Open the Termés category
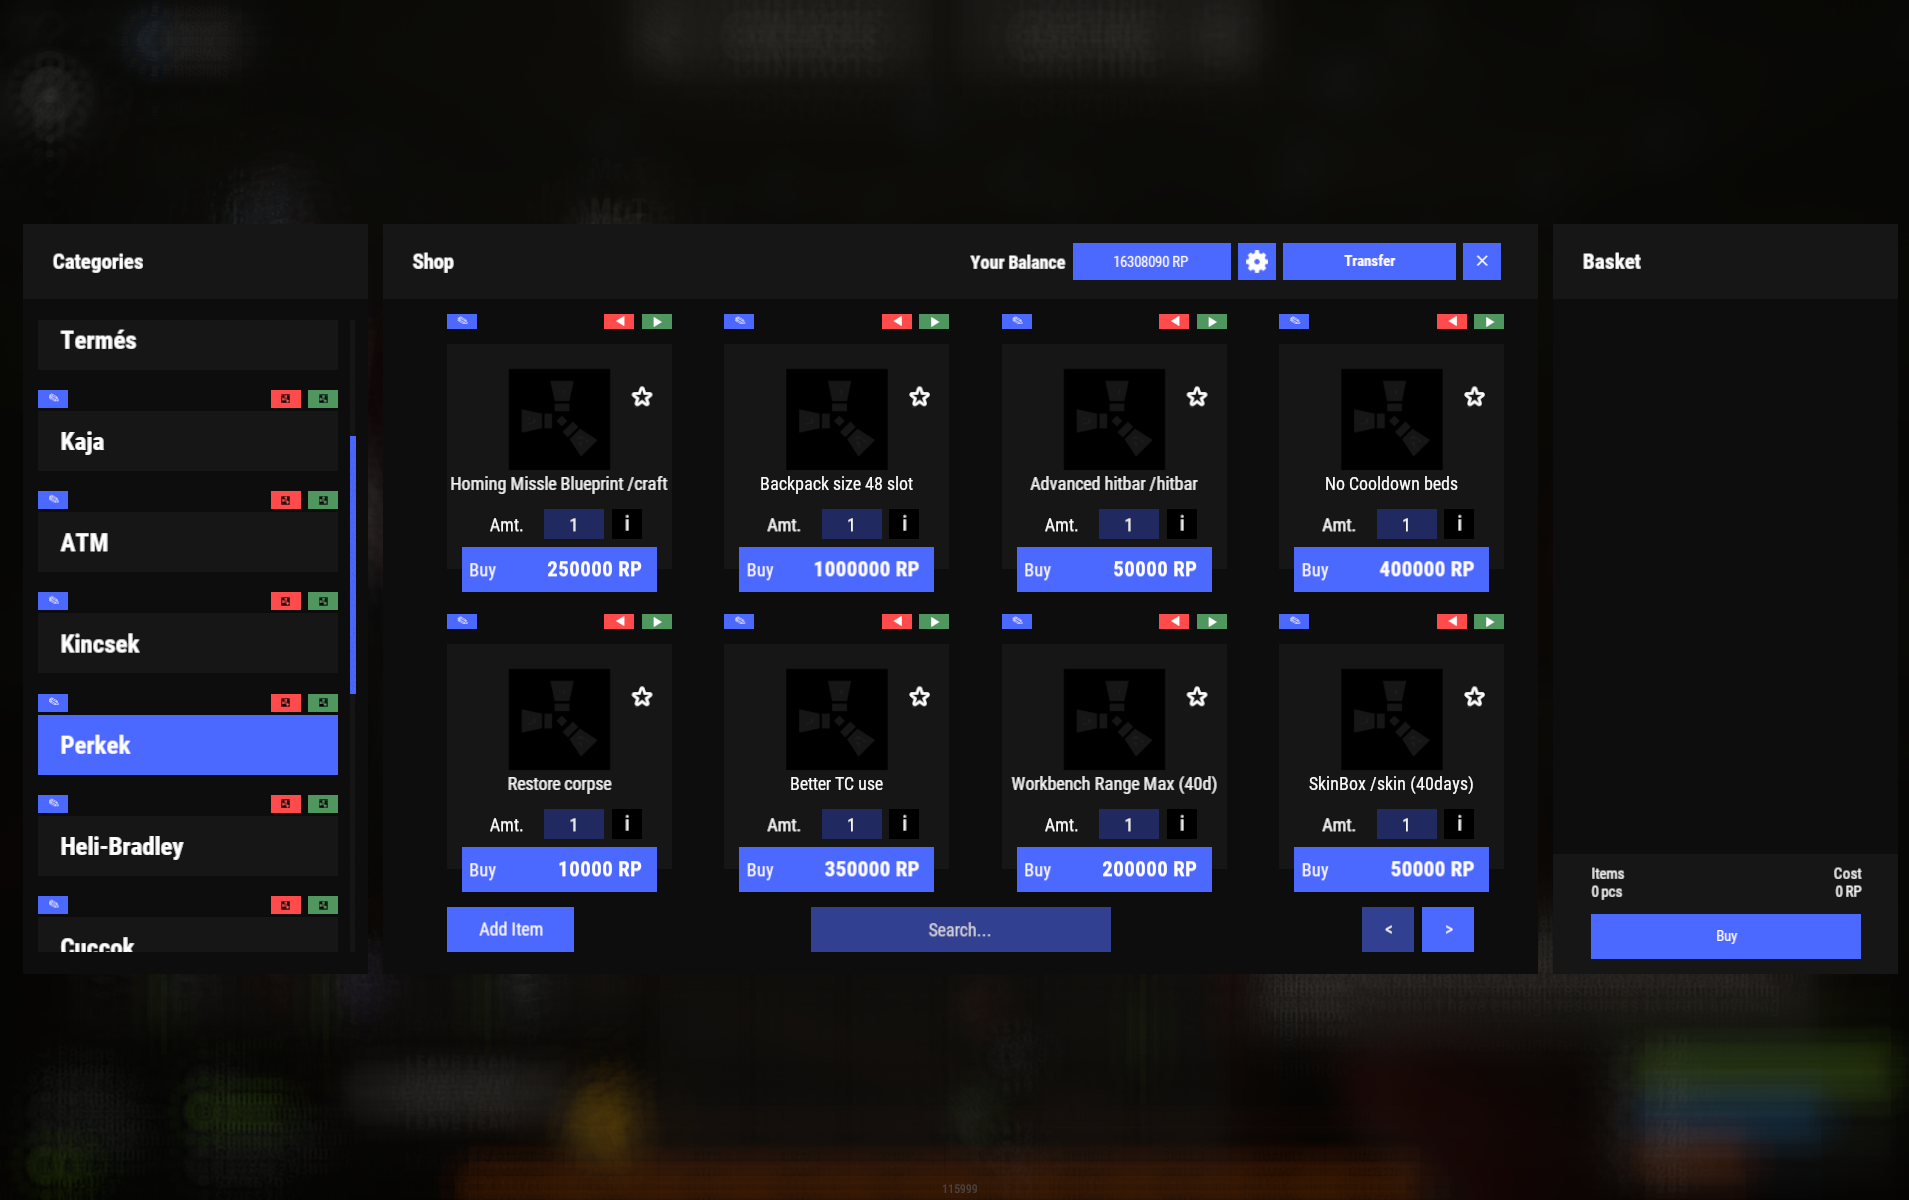The height and width of the screenshot is (1200, 1909). click(187, 341)
